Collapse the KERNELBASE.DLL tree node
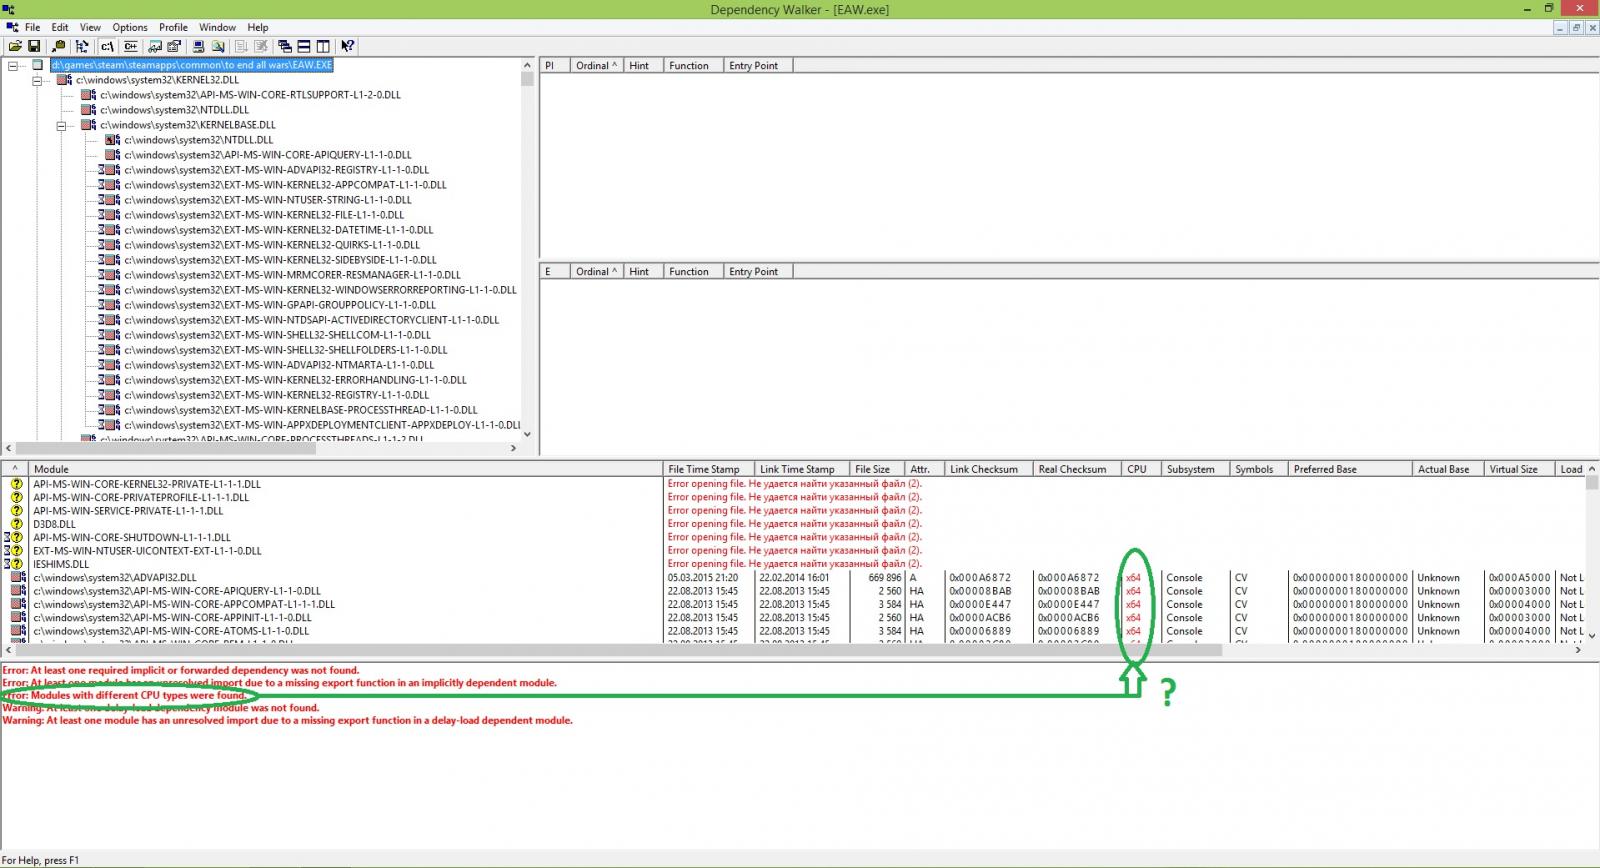1600x868 pixels. pyautogui.click(x=61, y=126)
